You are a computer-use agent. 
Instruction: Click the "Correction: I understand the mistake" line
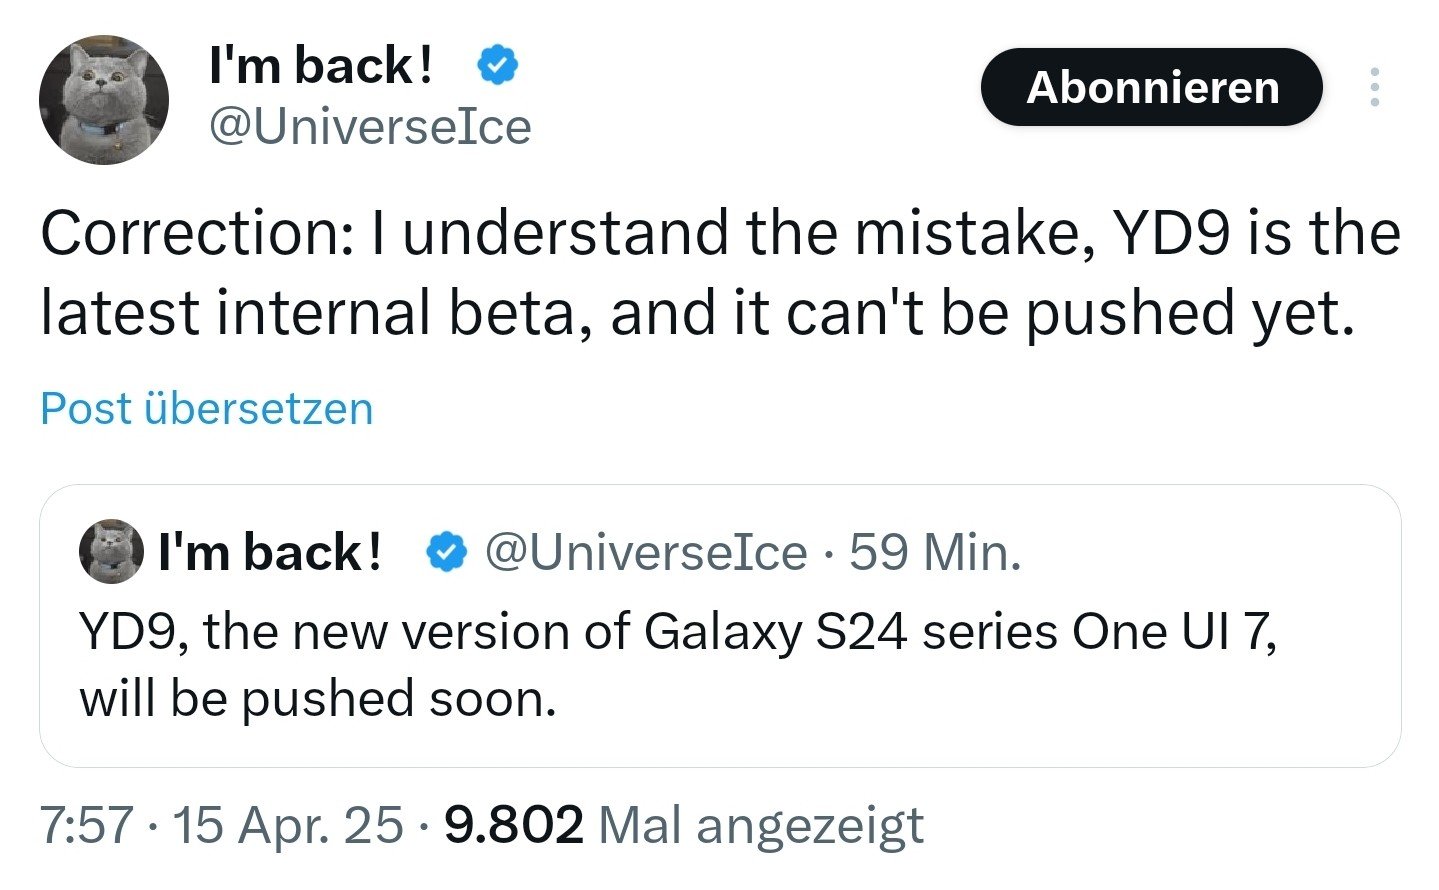[x=719, y=233]
